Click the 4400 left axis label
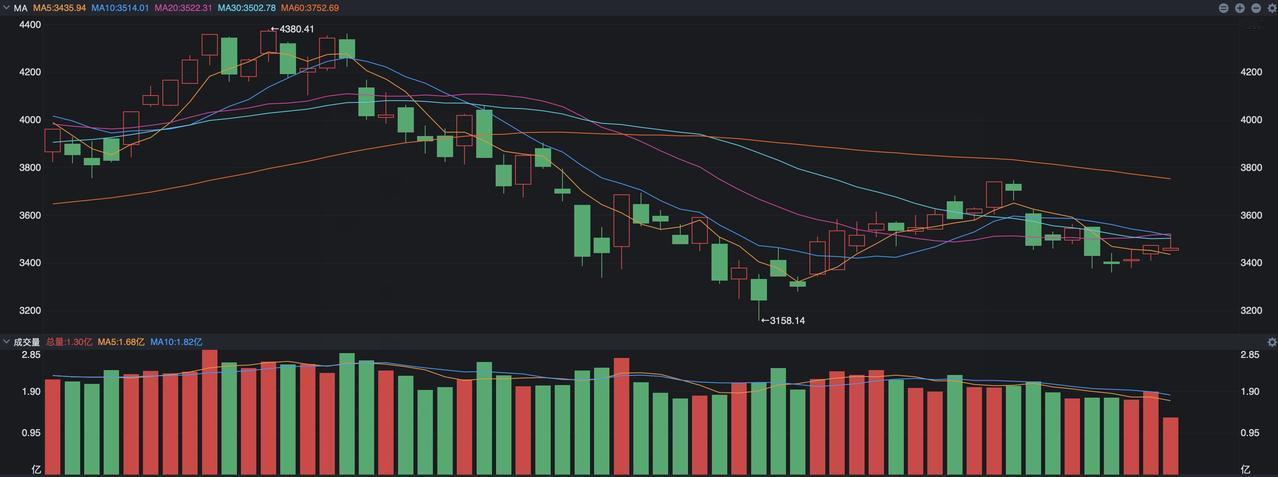Viewport: 1278px width, 477px height. (x=30, y=24)
